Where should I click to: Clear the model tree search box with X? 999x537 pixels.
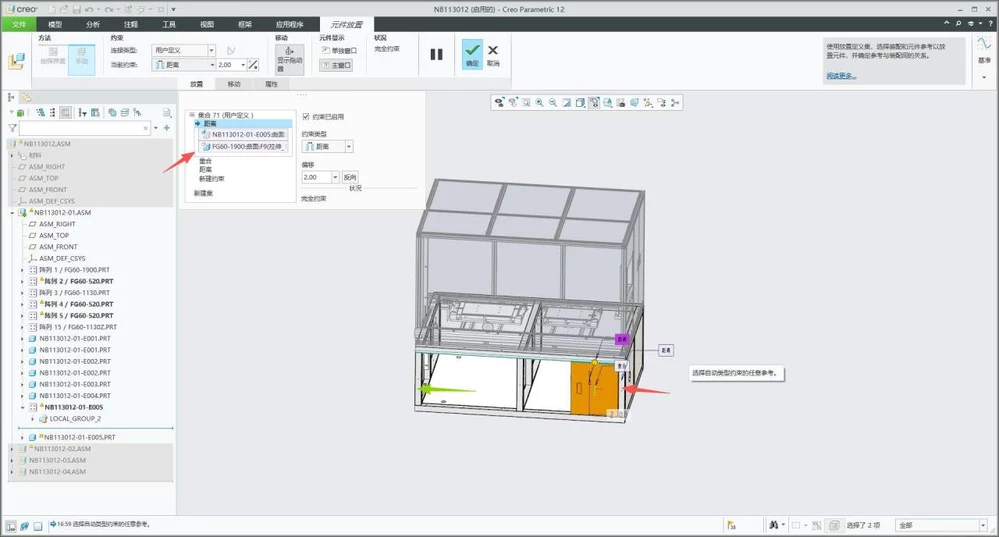145,128
